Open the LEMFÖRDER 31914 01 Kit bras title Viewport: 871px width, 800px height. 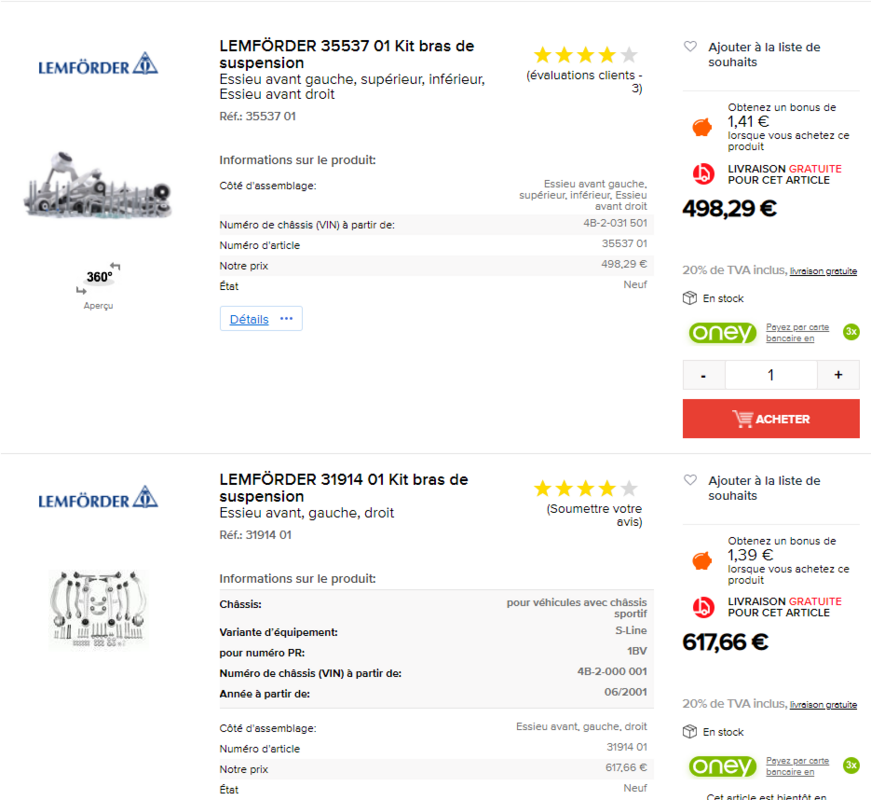click(x=344, y=488)
